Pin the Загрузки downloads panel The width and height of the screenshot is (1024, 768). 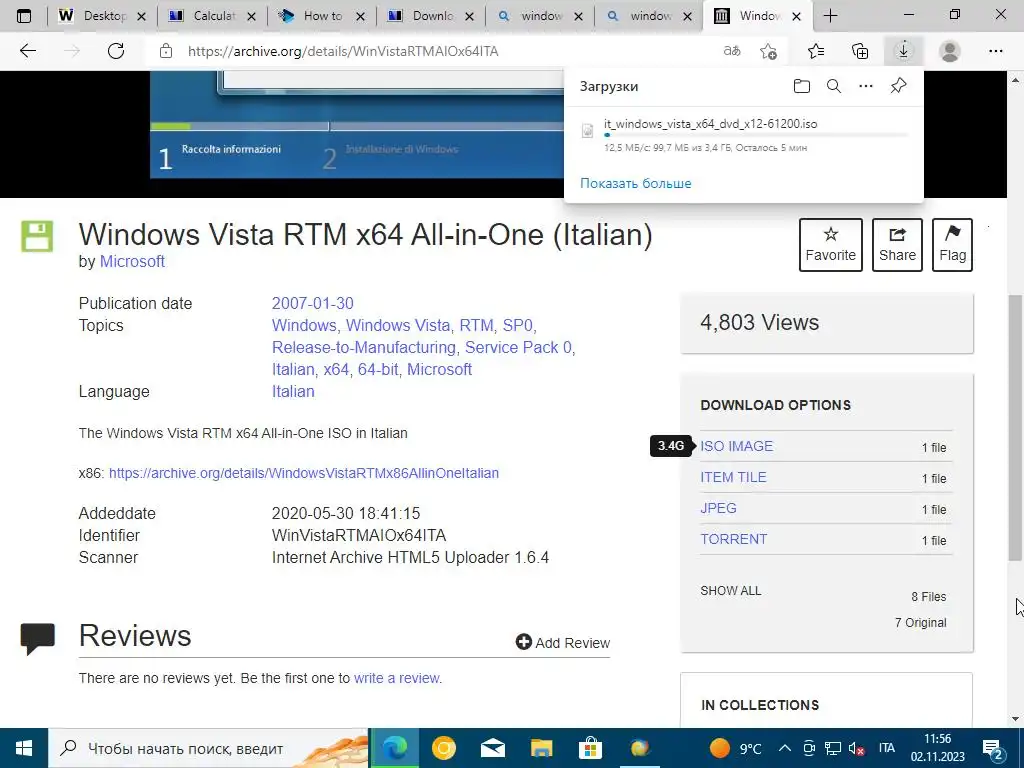point(899,86)
